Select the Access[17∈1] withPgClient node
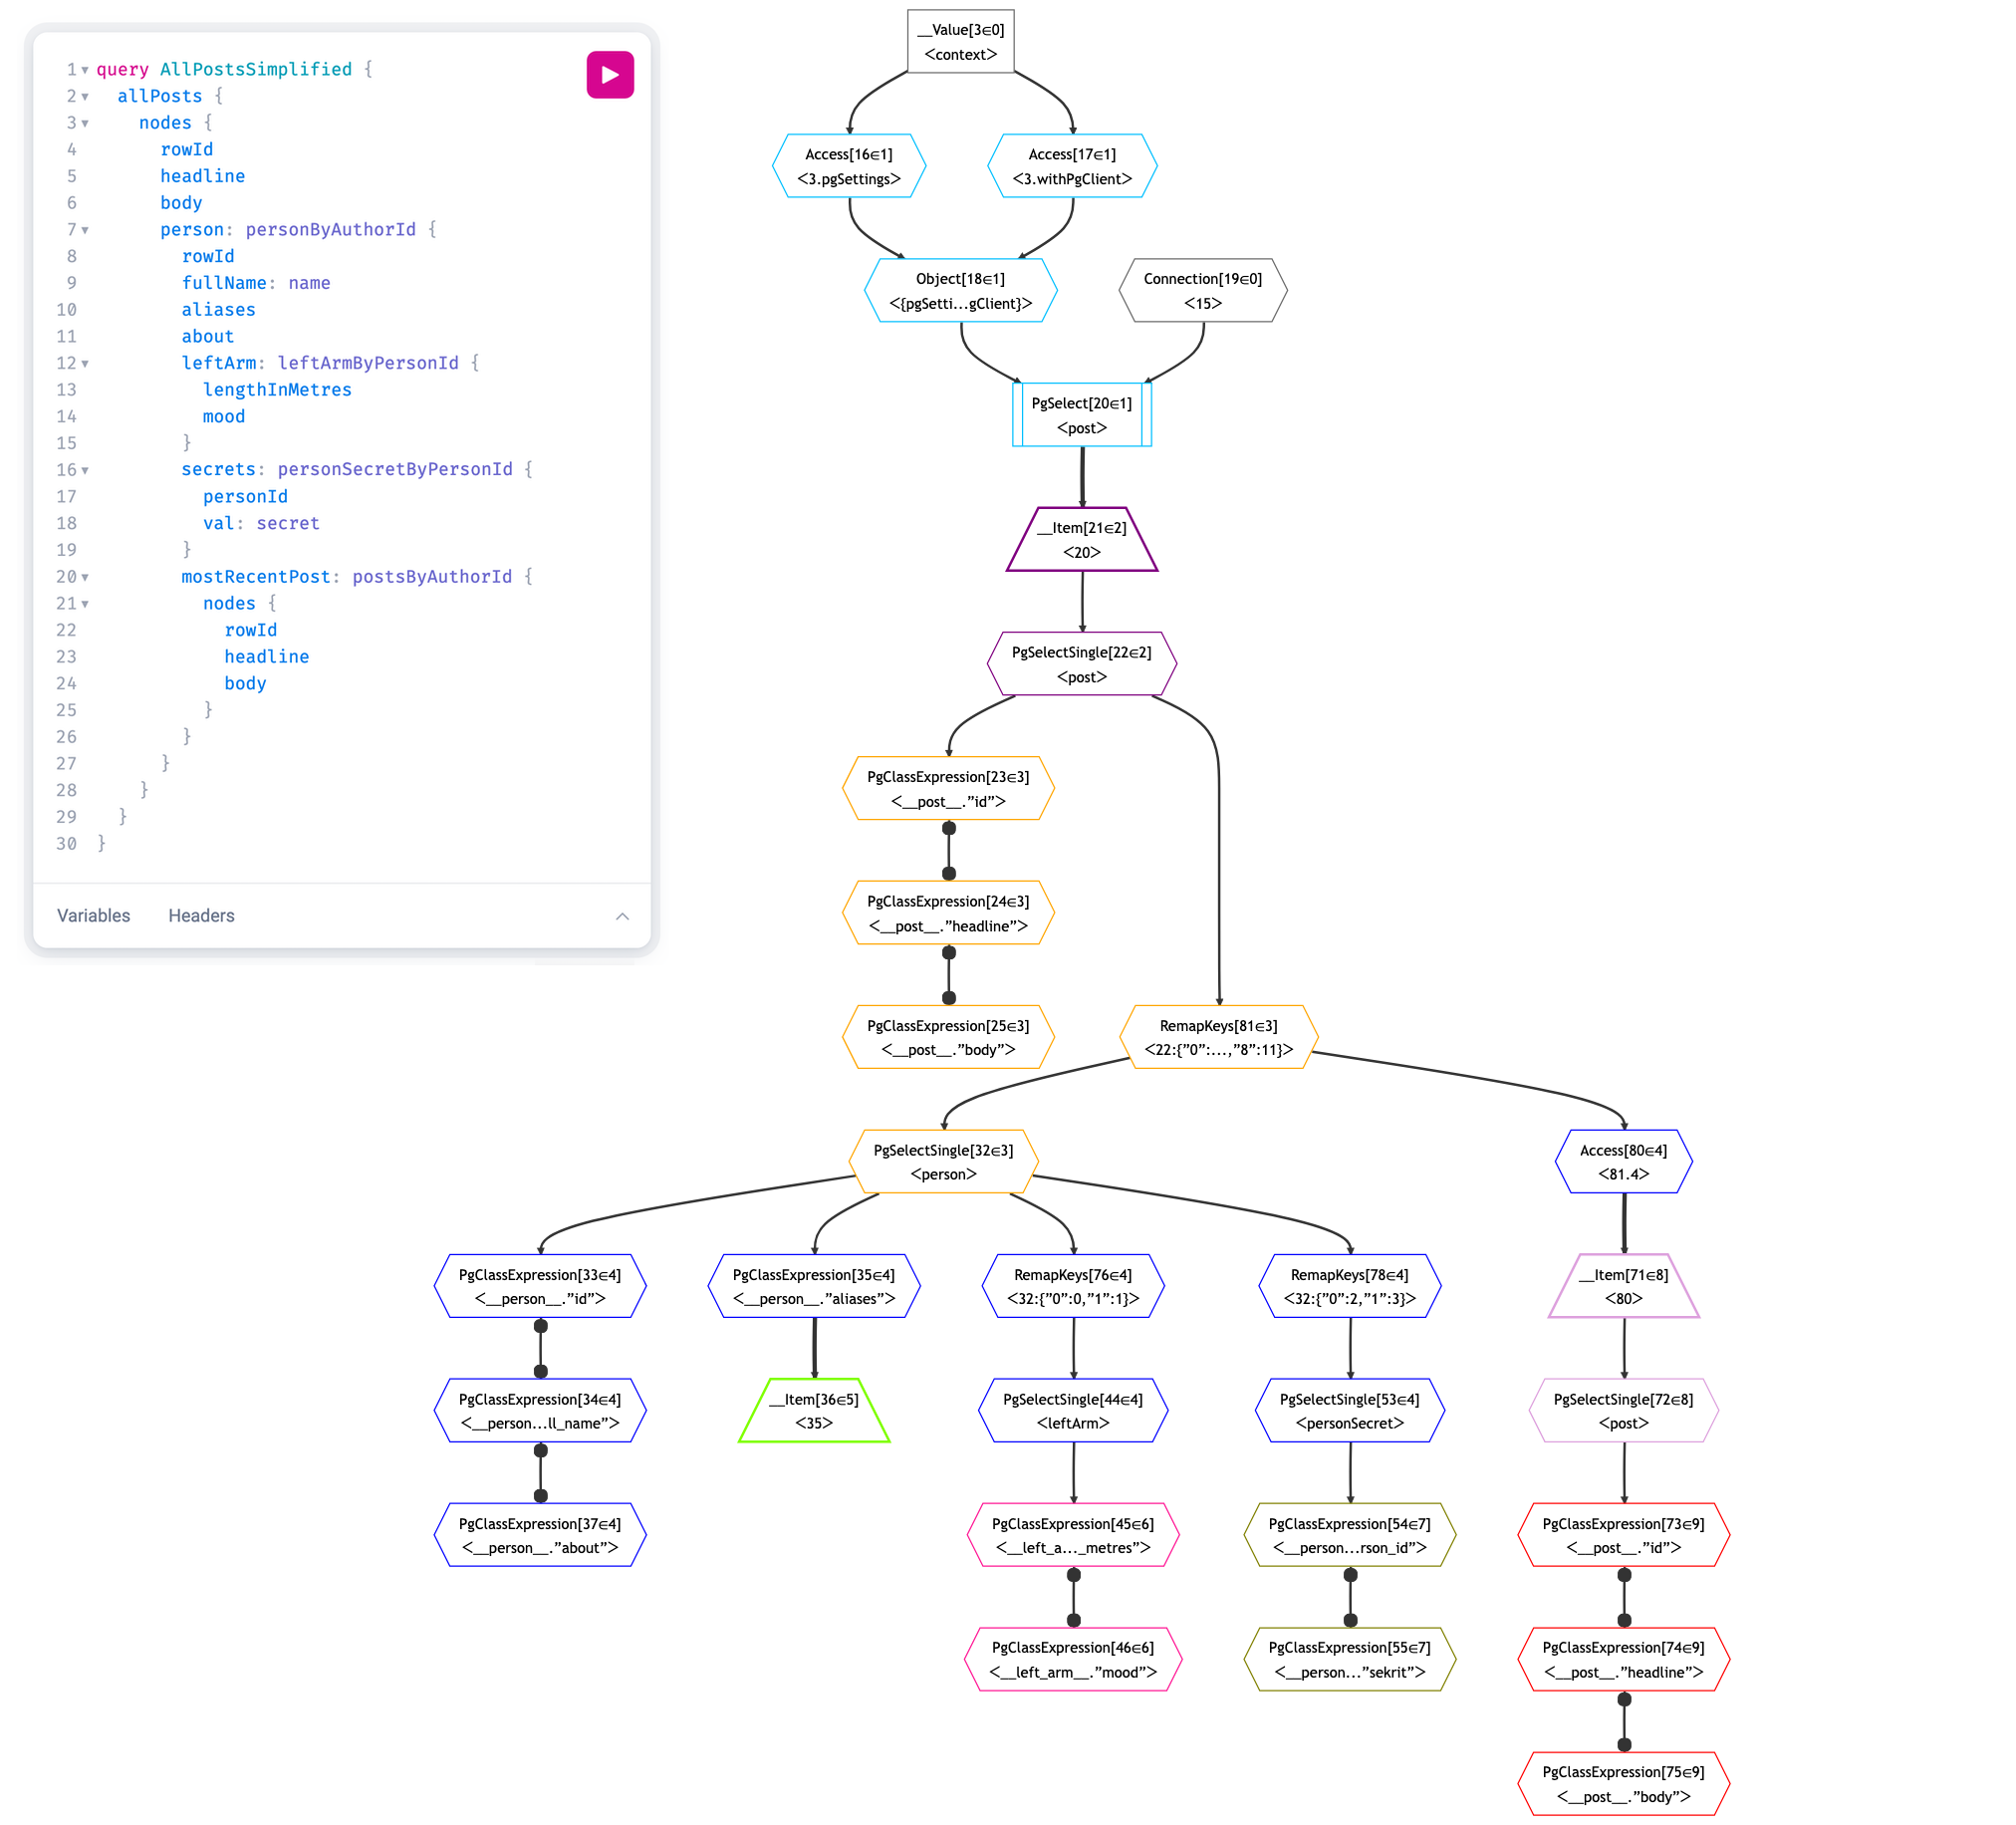Viewport: 2016px width, 1825px height. 1072,166
